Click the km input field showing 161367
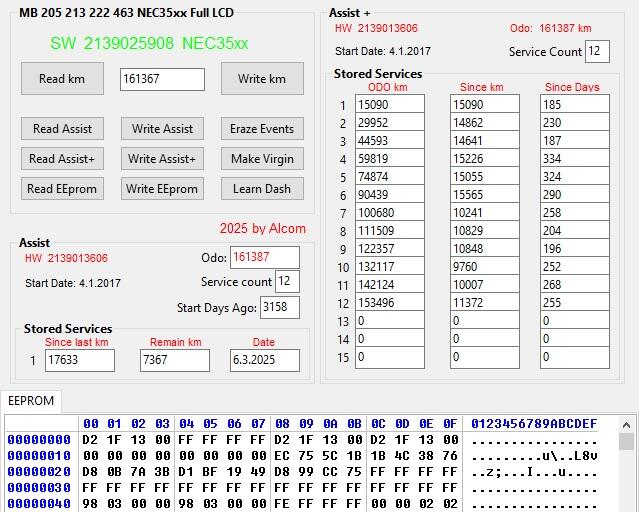Image resolution: width=639 pixels, height=512 pixels. pyautogui.click(x=161, y=80)
